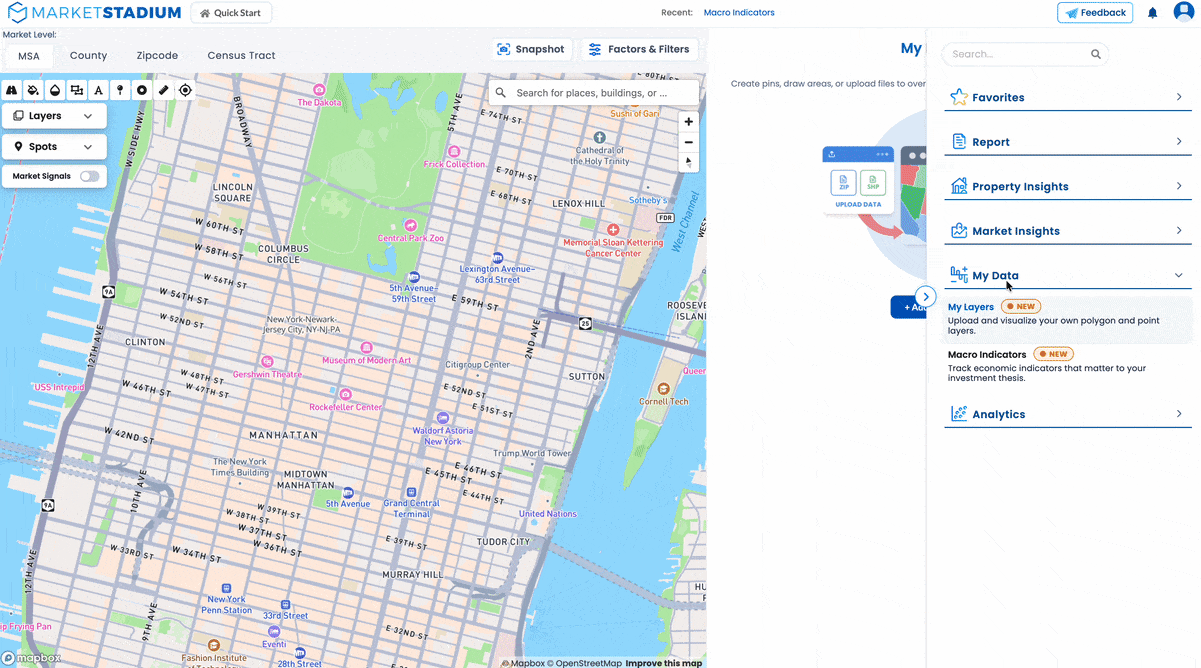Collapse the My Data section chevron

tap(1179, 275)
